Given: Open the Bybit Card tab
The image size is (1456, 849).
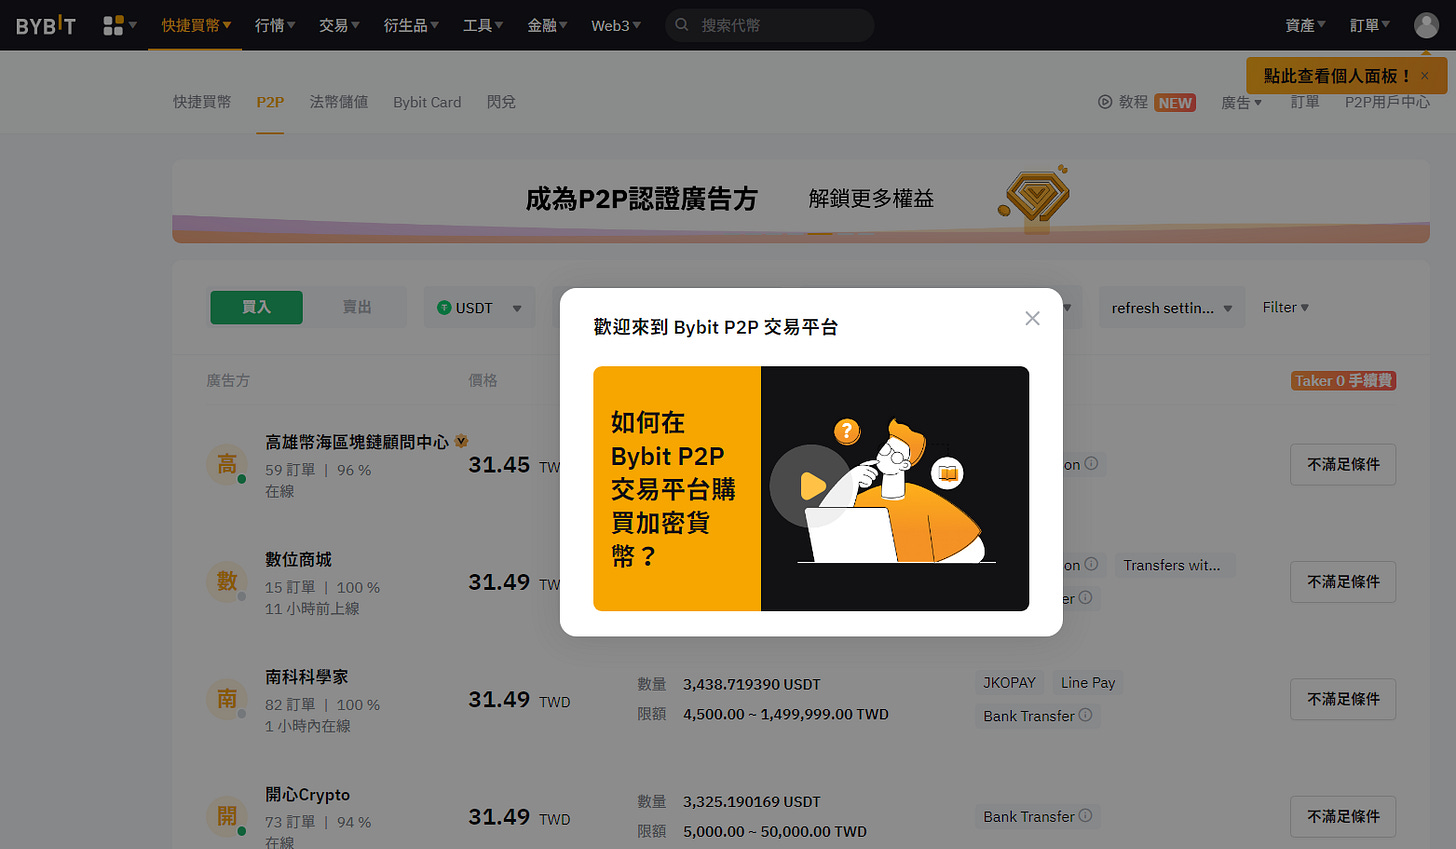Looking at the screenshot, I should coord(427,102).
